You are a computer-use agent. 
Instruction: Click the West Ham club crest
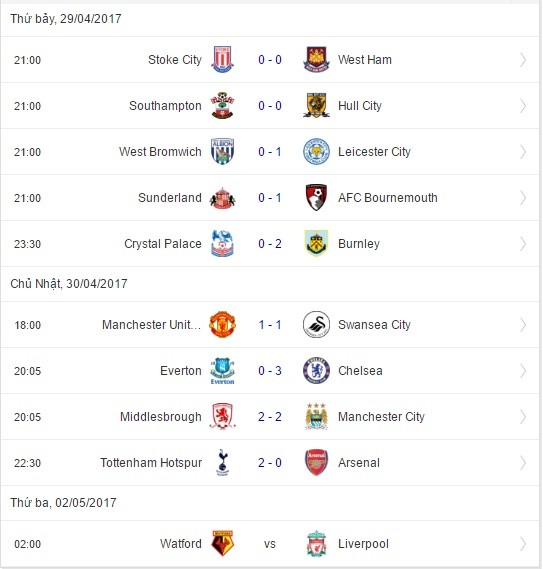click(316, 59)
